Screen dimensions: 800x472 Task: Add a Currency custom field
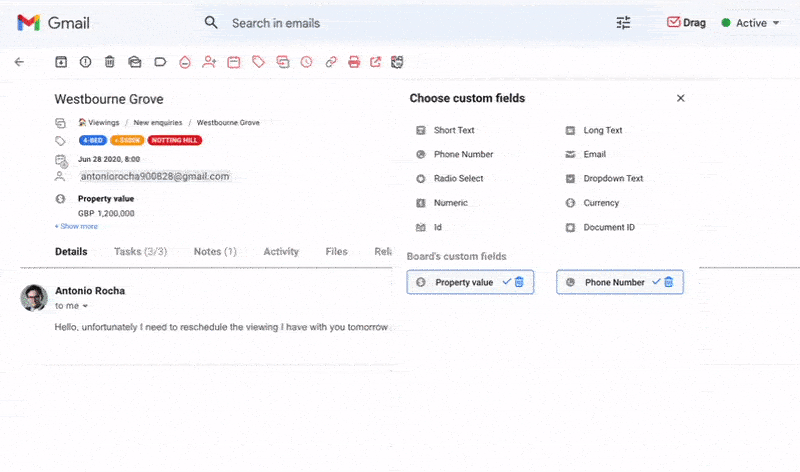(x=601, y=203)
